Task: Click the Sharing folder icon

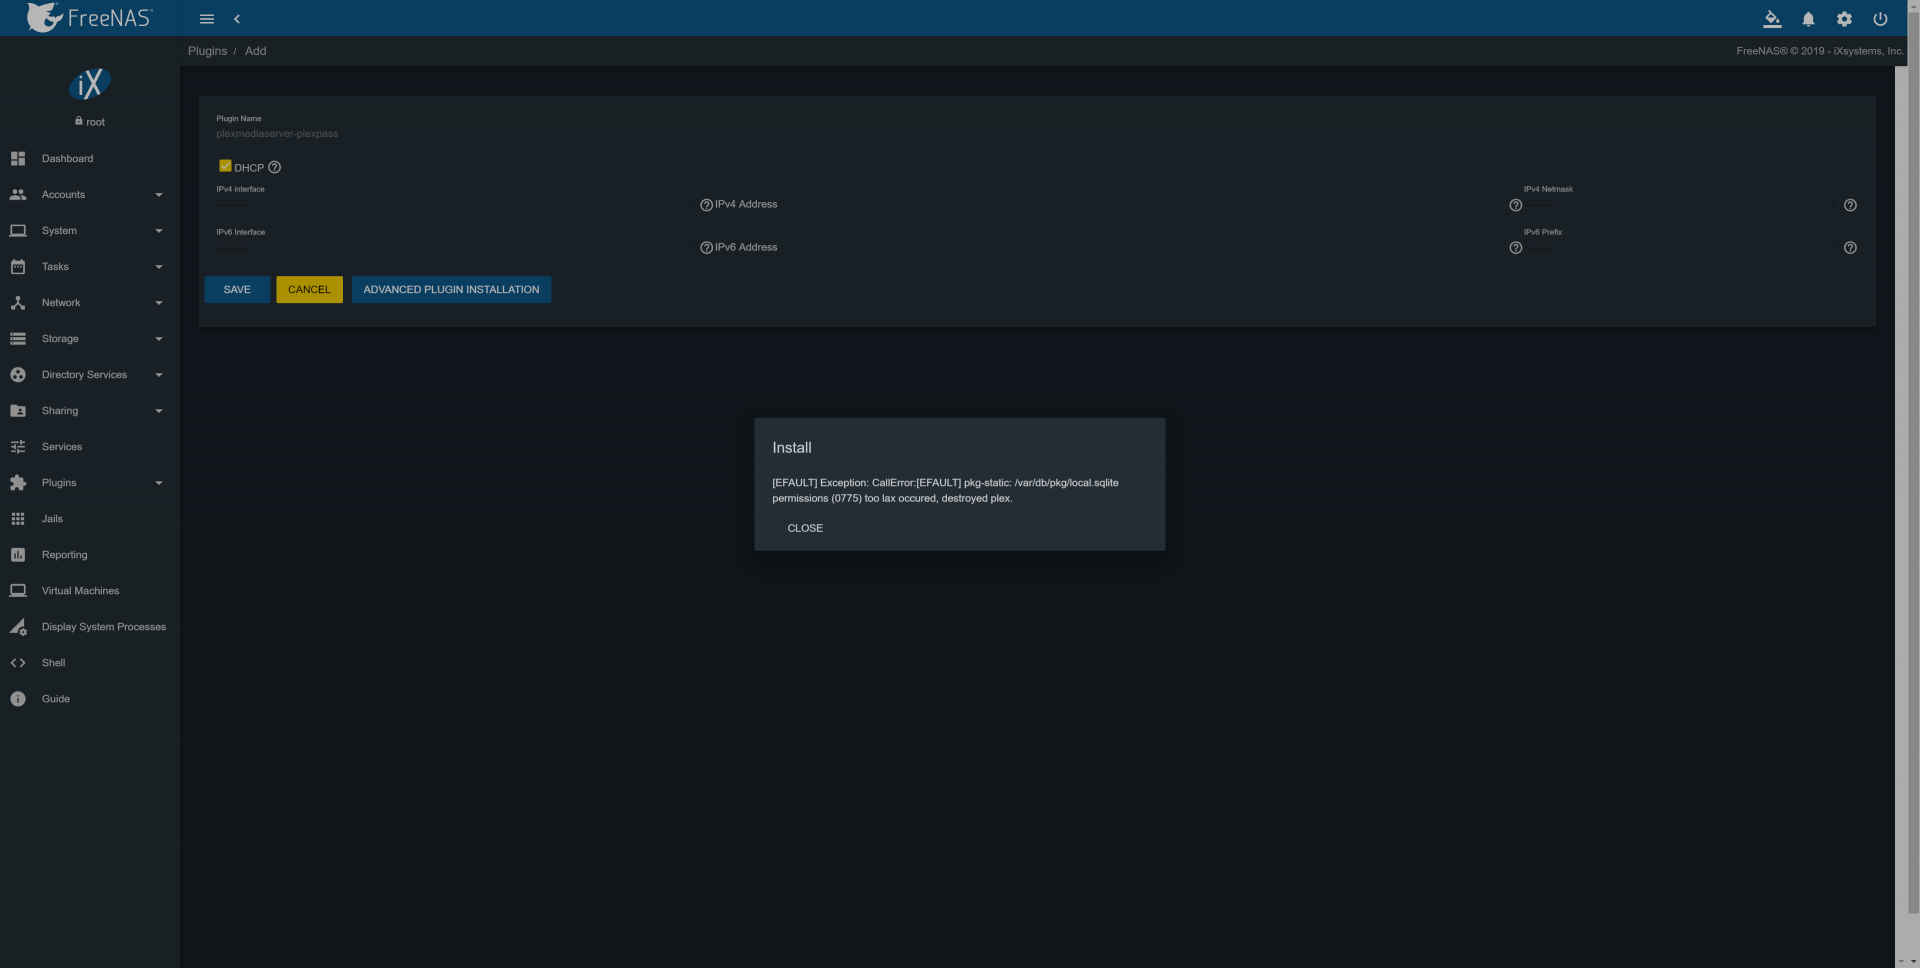Action: point(18,411)
